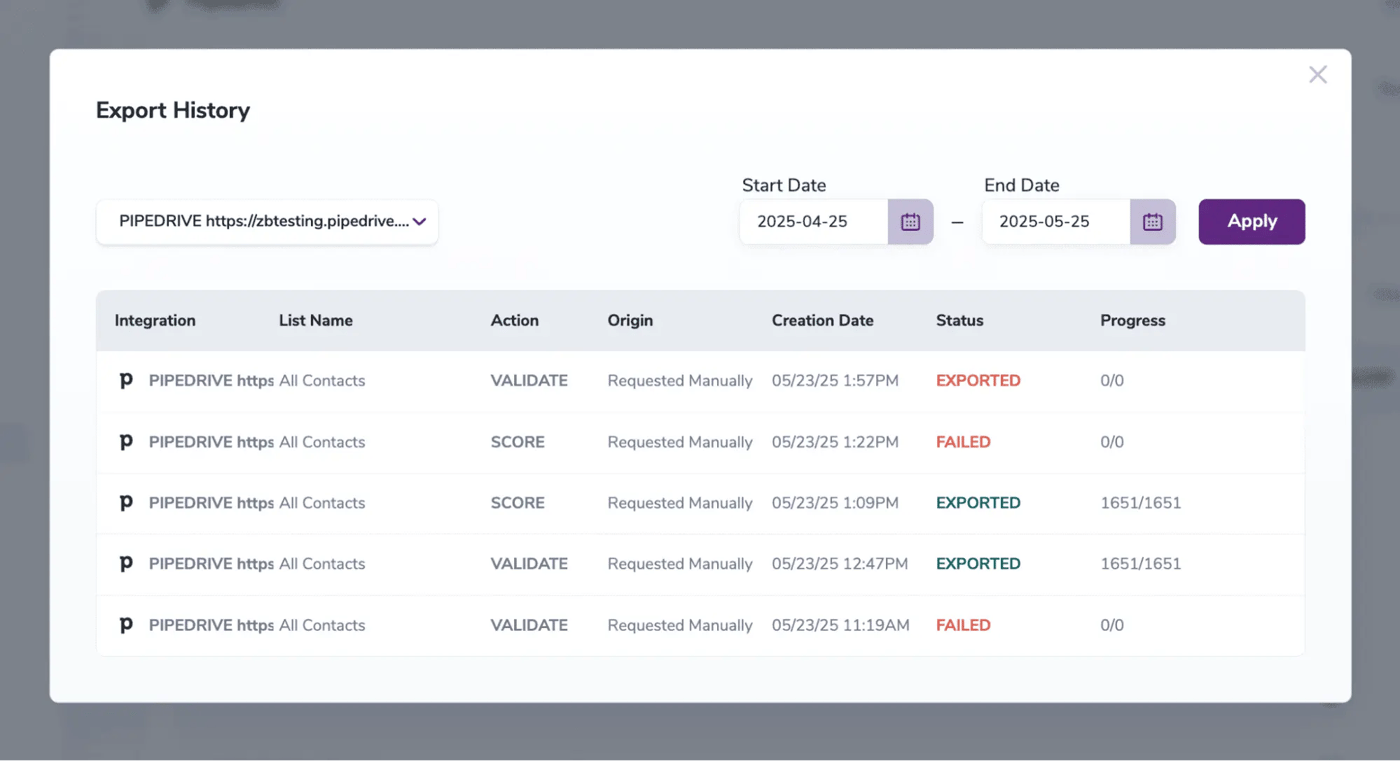This screenshot has width=1400, height=761.
Task: Click the red EXPORTED status at 1:57PM
Action: pyautogui.click(x=978, y=381)
